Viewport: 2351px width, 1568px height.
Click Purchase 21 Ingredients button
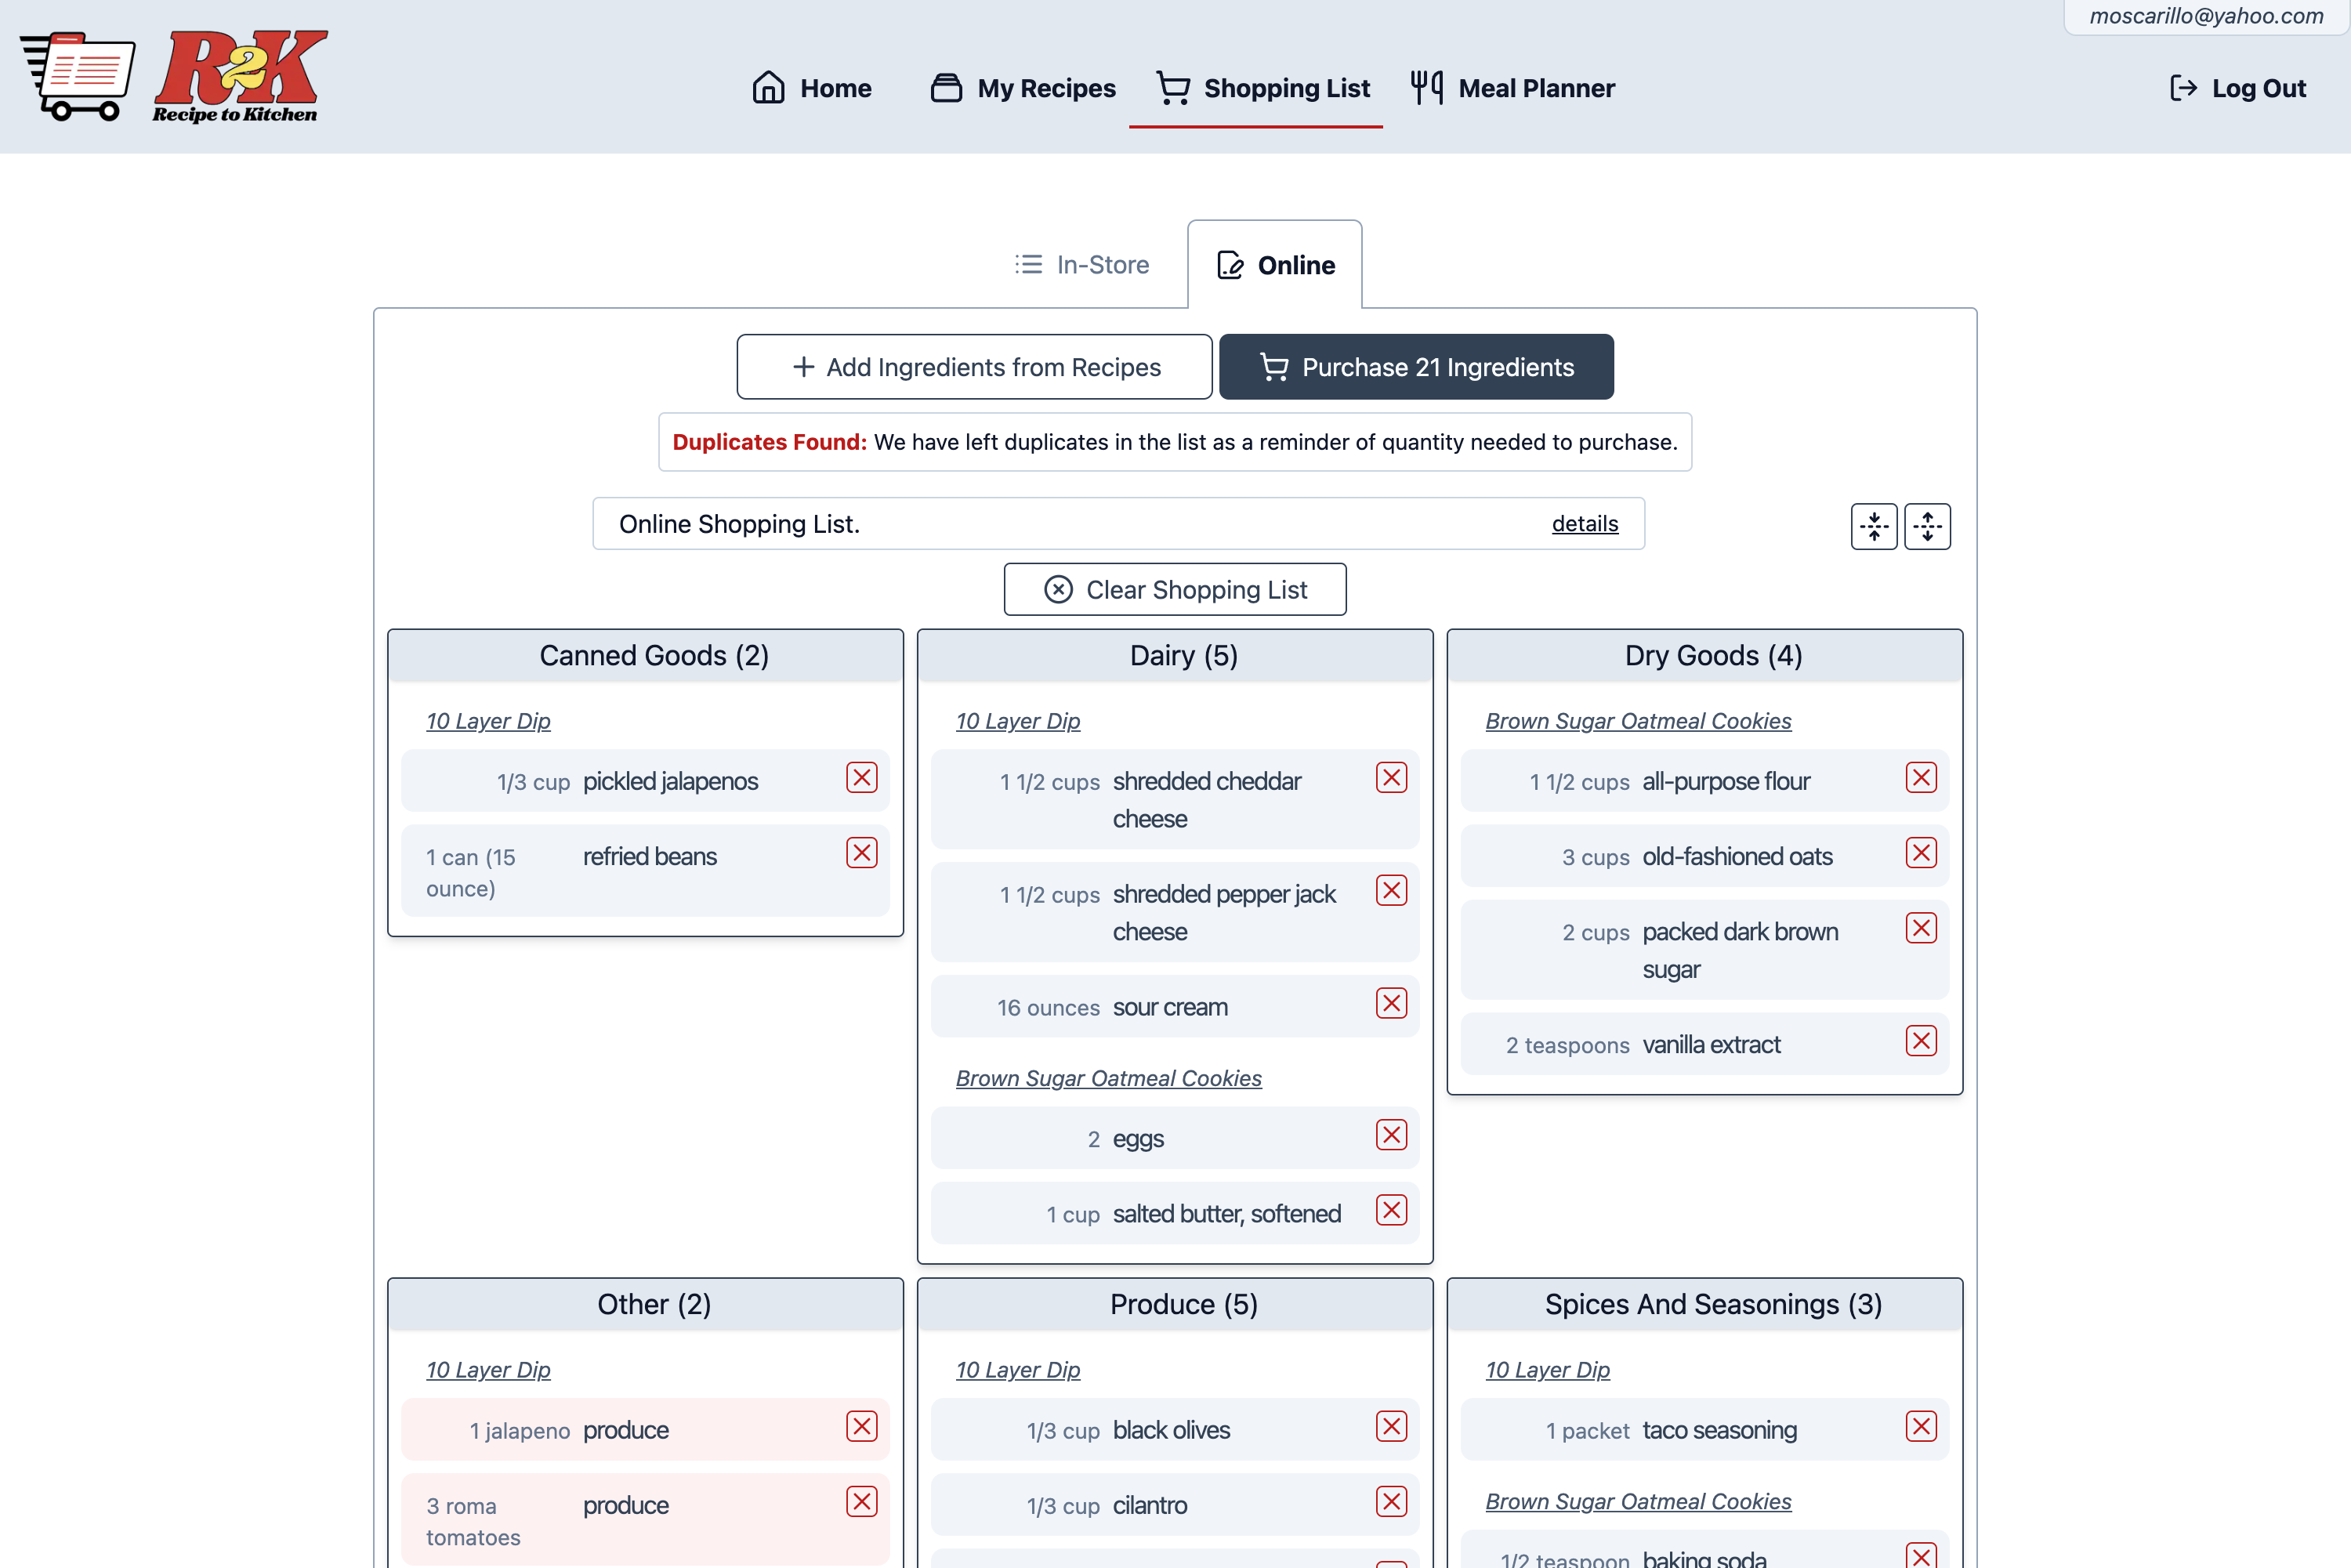point(1415,367)
